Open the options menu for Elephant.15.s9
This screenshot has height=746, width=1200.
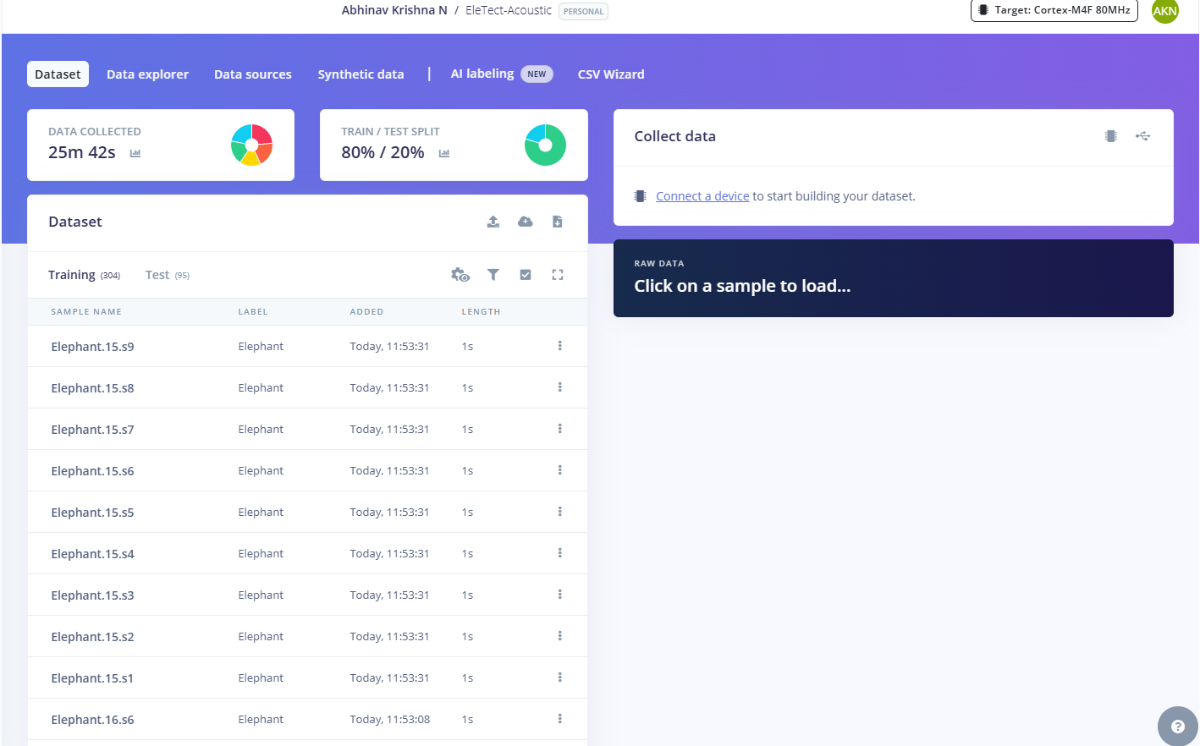[560, 346]
